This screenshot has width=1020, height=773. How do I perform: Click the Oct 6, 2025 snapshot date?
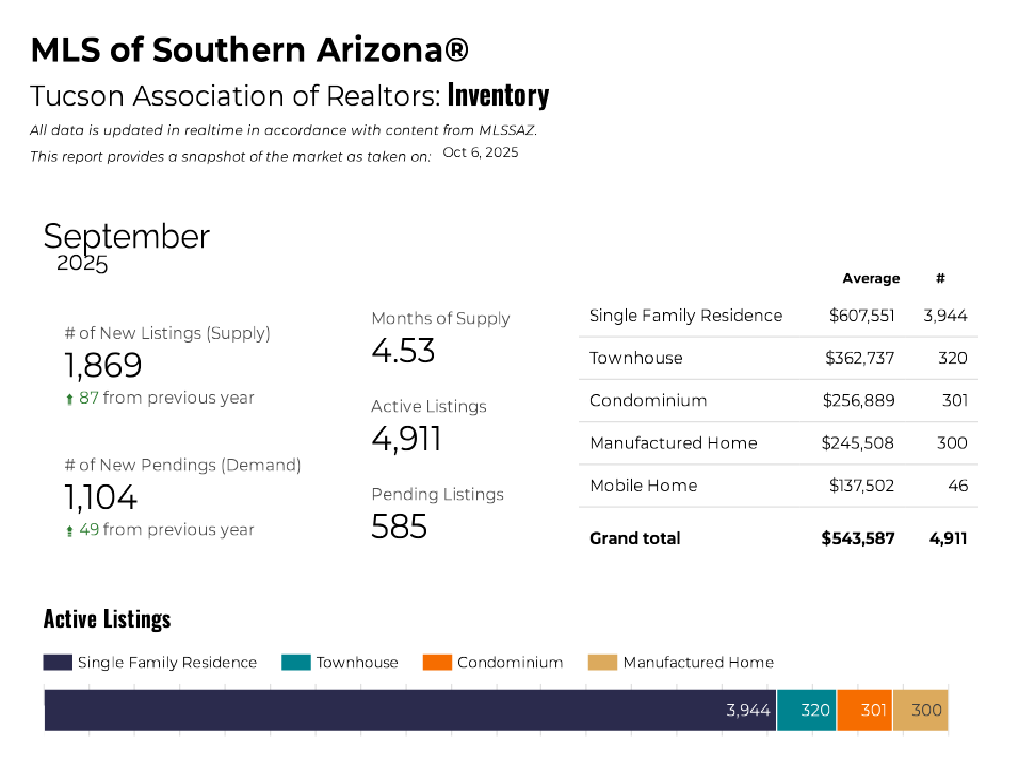[x=480, y=153]
